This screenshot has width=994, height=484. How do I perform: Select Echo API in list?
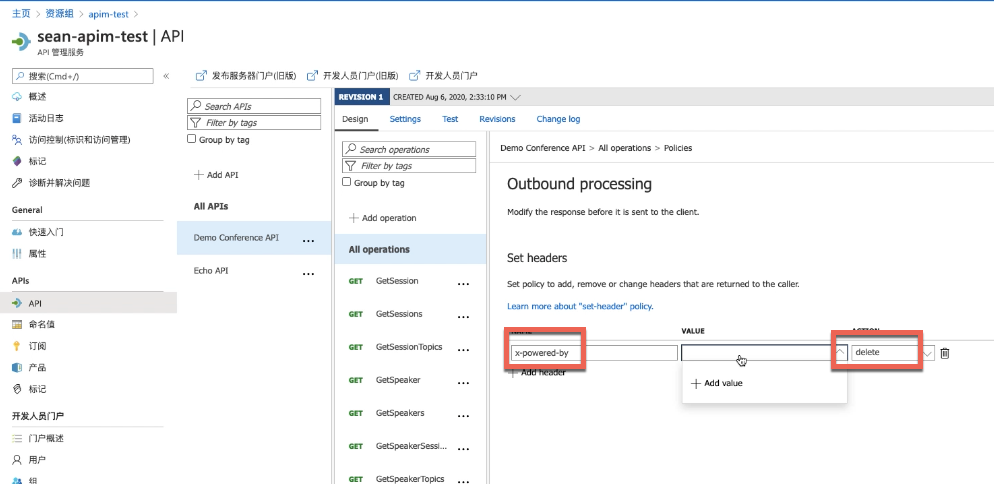tap(211, 271)
